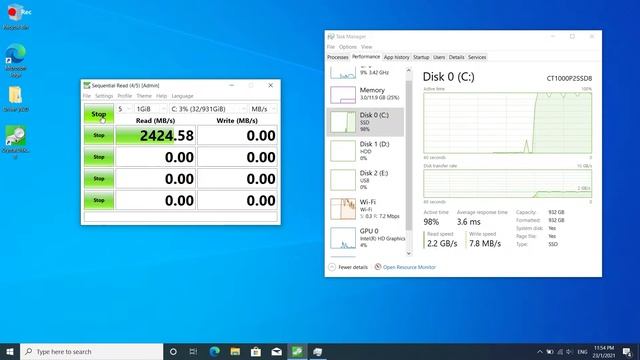Click the Stop button beside 2424.58

99,135
